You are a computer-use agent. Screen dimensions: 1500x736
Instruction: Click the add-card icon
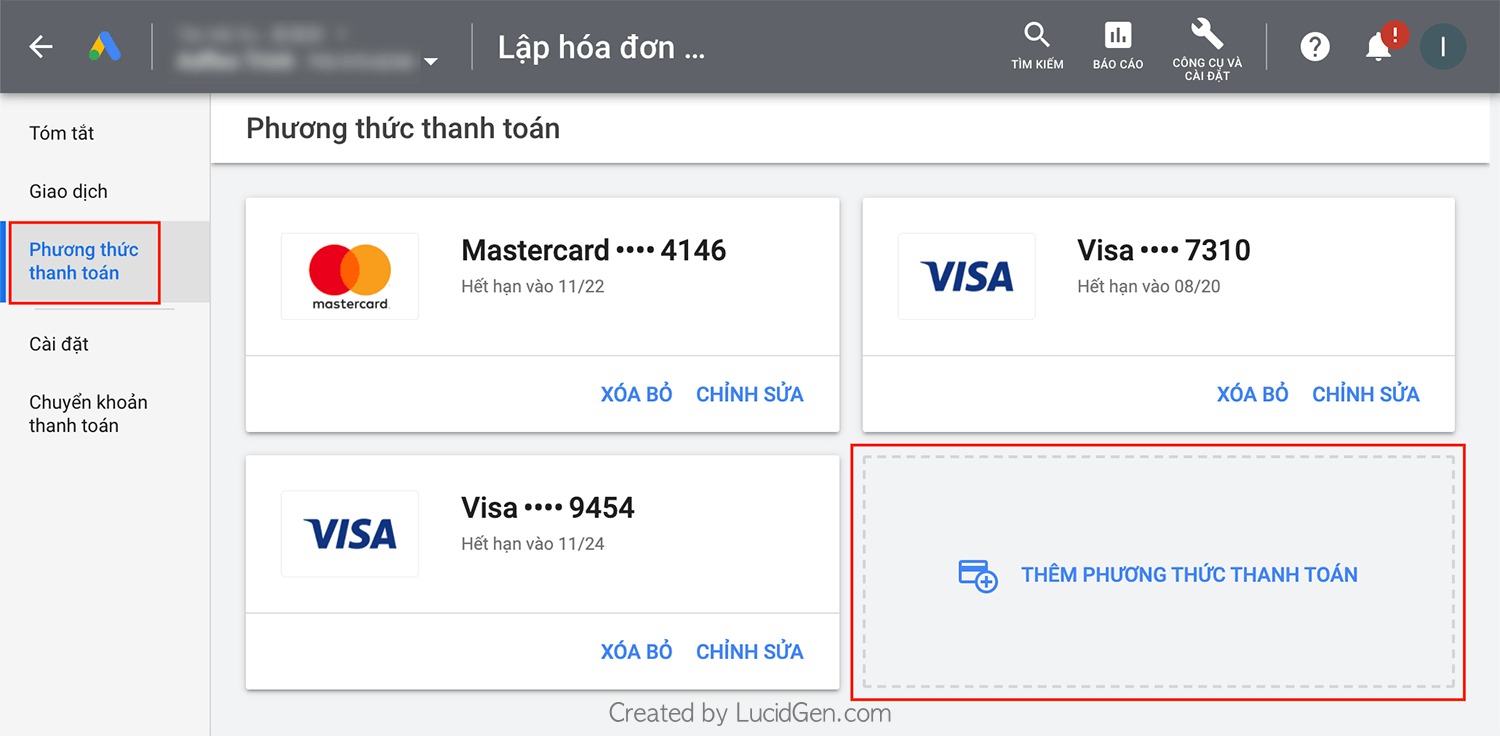point(978,575)
